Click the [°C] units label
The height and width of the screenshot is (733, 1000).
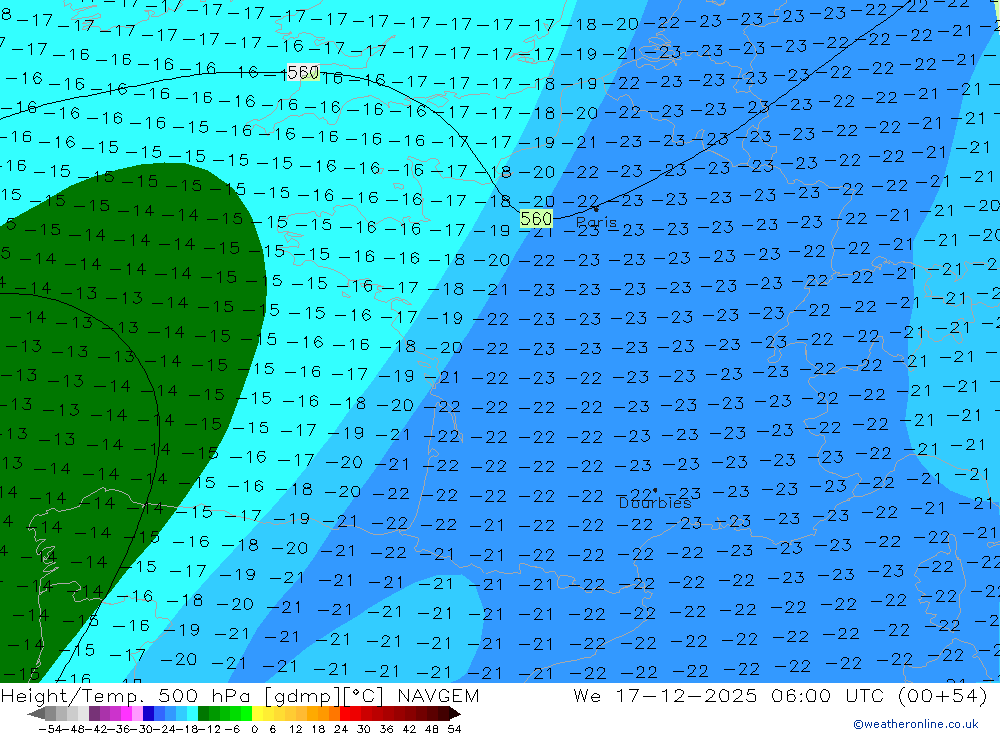click(x=364, y=696)
